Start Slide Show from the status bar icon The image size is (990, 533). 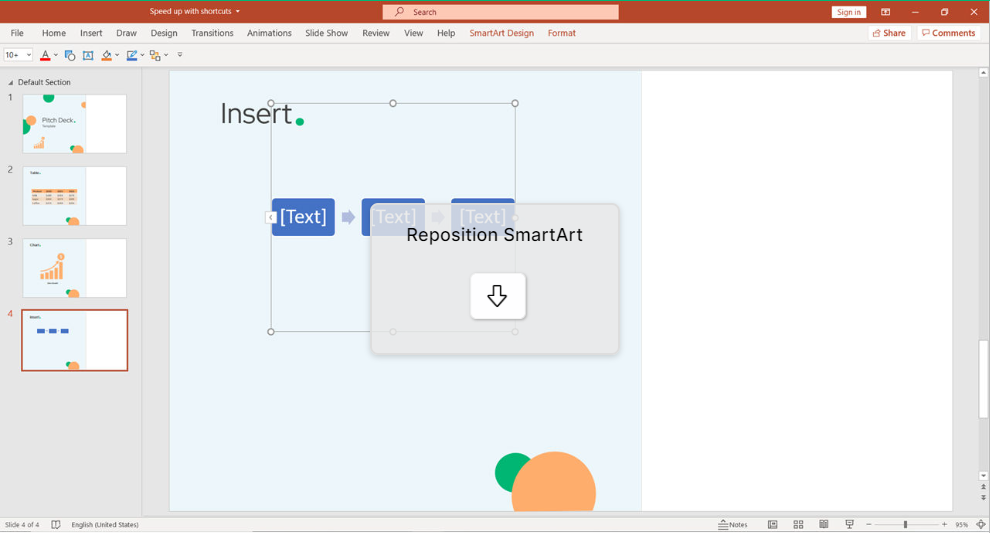849,525
